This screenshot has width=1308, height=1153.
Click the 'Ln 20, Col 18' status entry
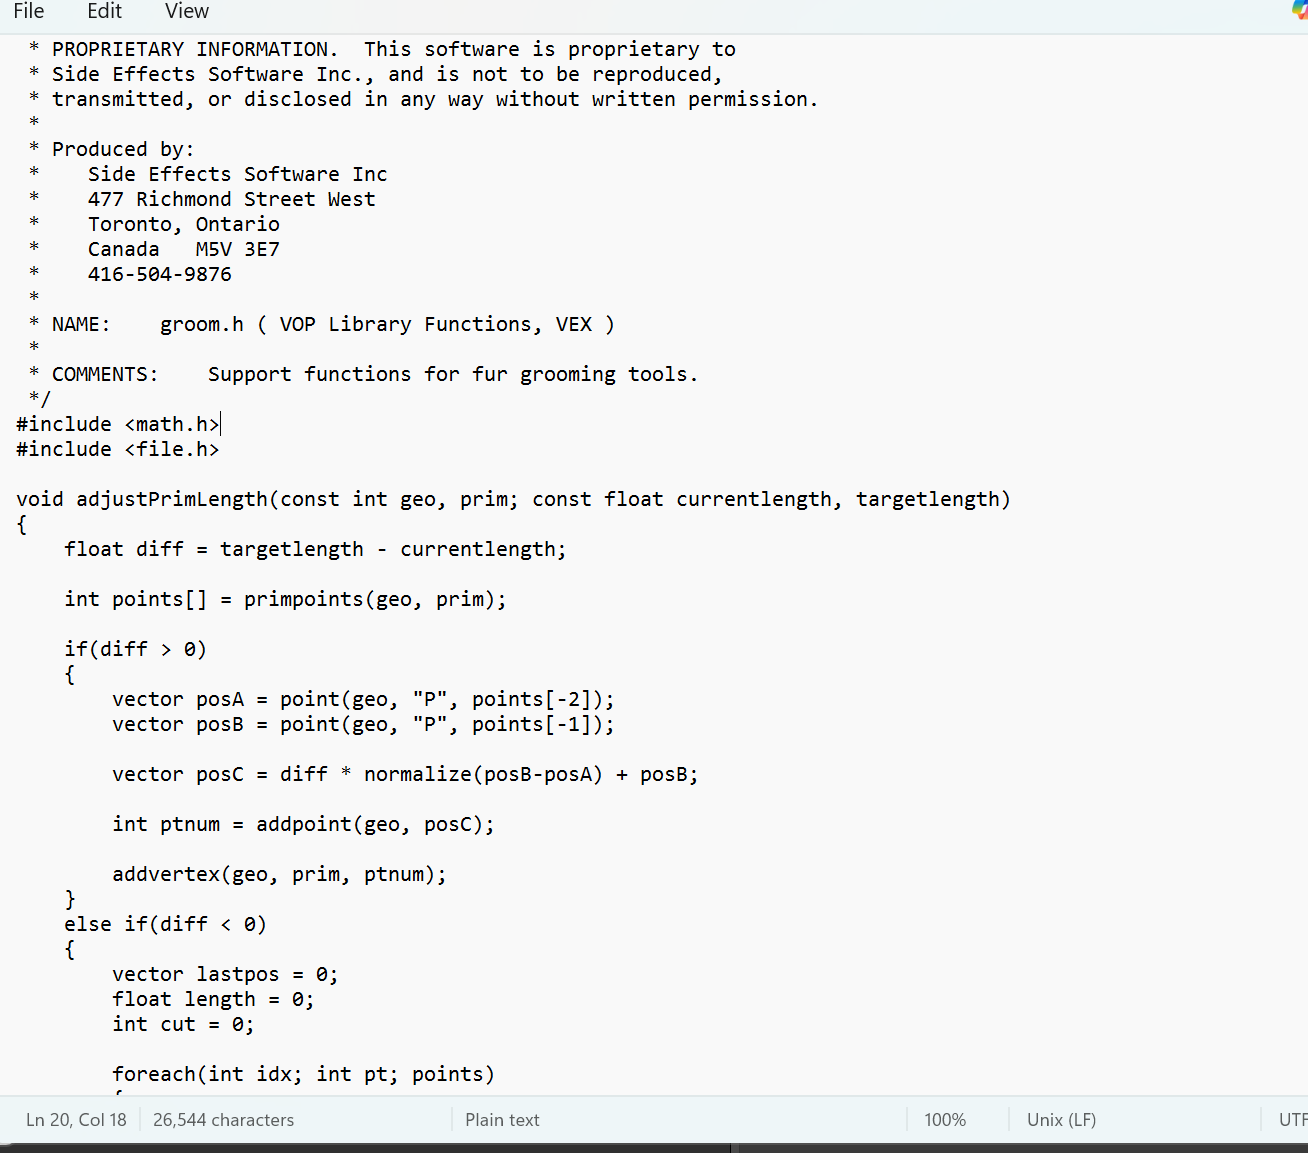coord(76,1120)
